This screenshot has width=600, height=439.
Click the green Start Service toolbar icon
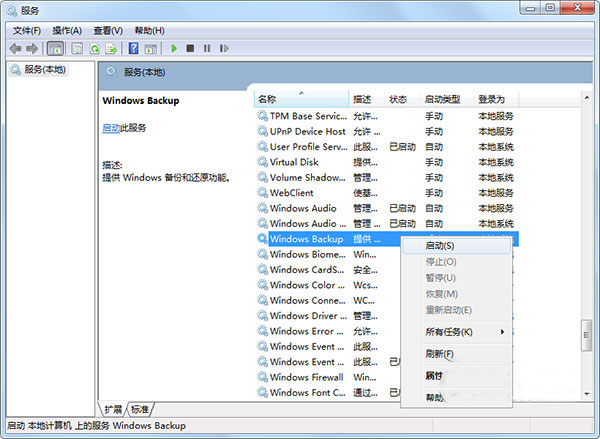174,48
